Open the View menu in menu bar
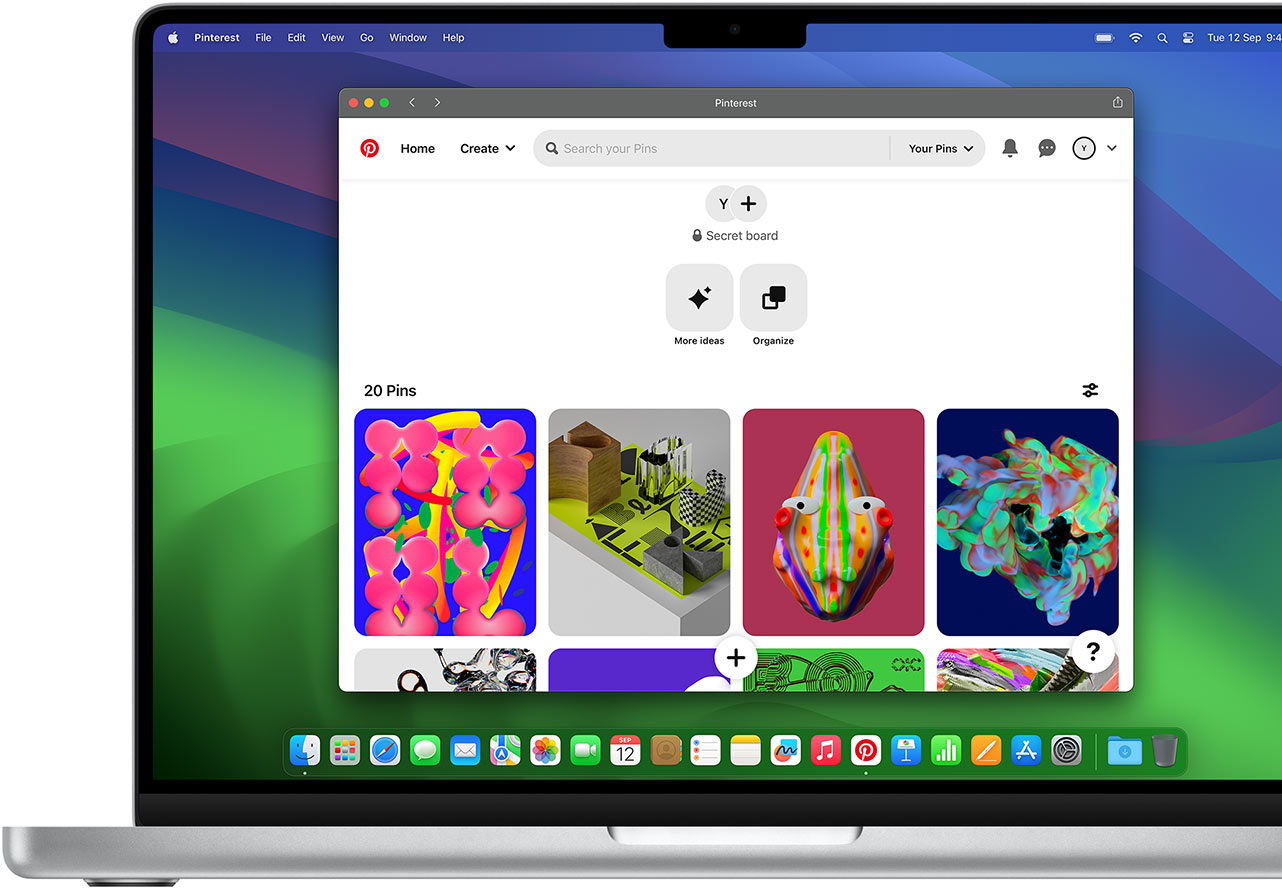The width and height of the screenshot is (1282, 890). pyautogui.click(x=333, y=38)
